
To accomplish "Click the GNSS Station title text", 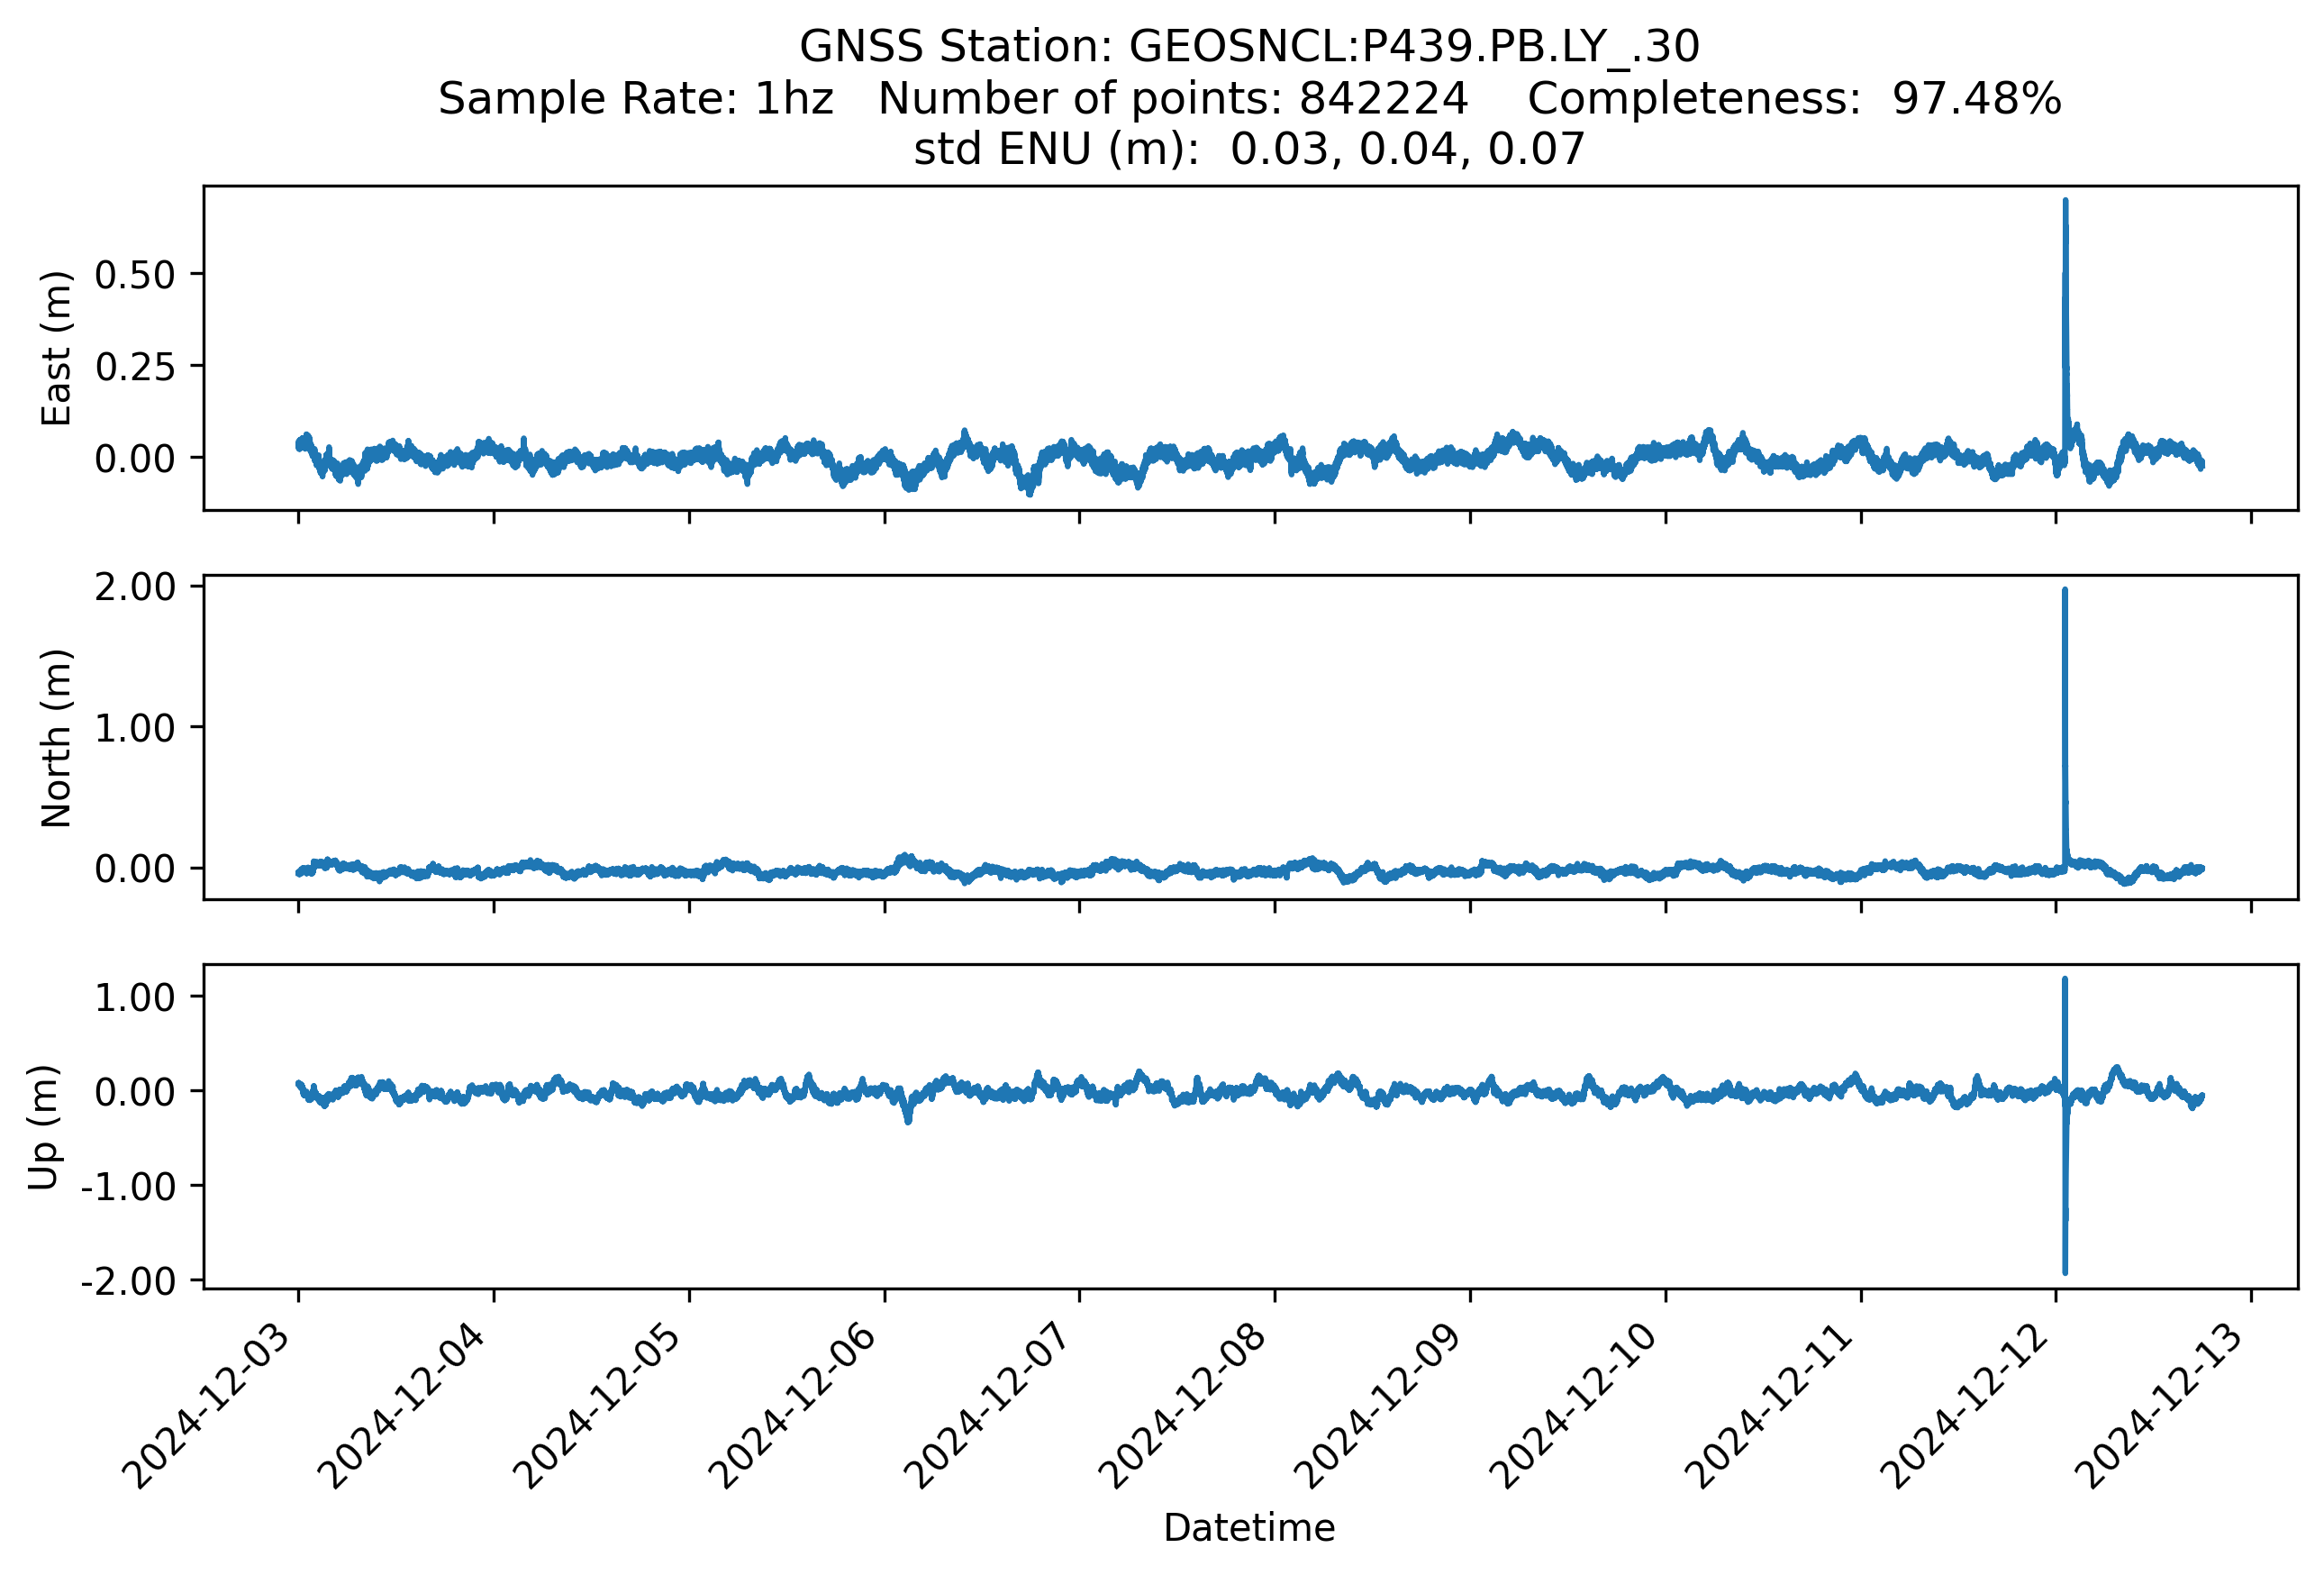I will click(x=1248, y=47).
